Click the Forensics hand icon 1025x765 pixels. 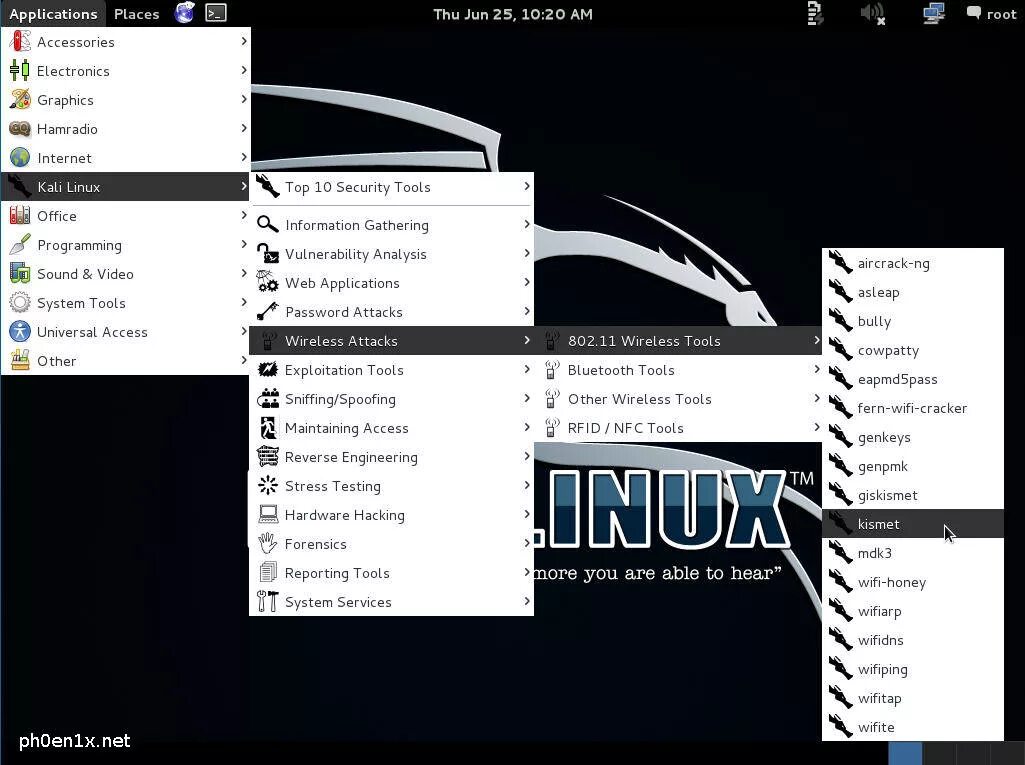(267, 543)
